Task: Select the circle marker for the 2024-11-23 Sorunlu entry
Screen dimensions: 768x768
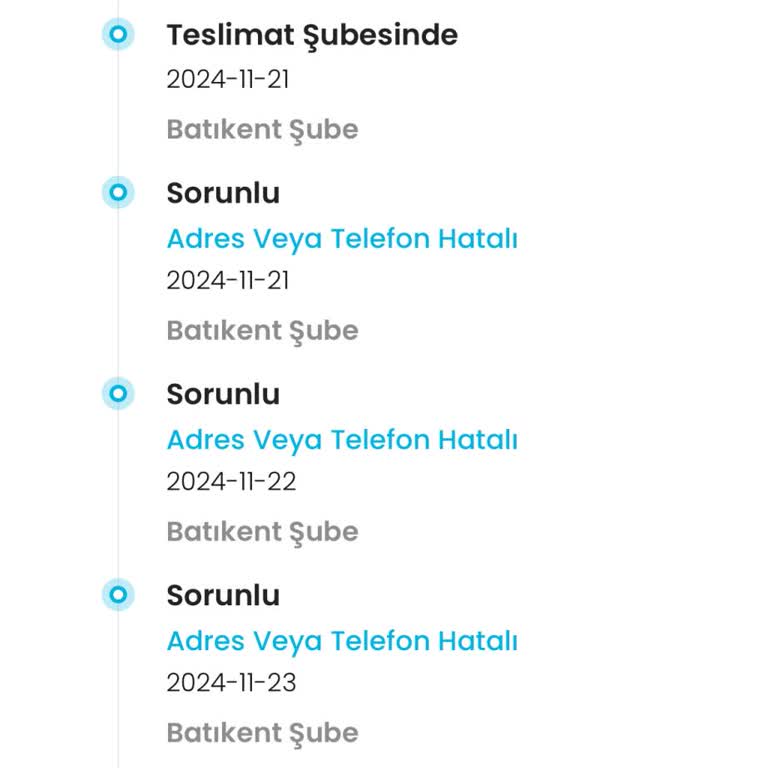Action: 118,595
